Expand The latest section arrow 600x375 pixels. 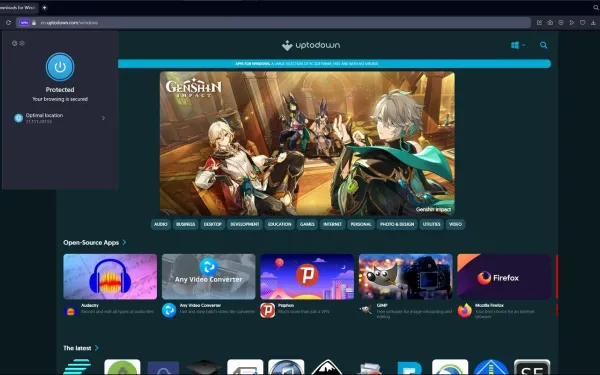pos(97,348)
